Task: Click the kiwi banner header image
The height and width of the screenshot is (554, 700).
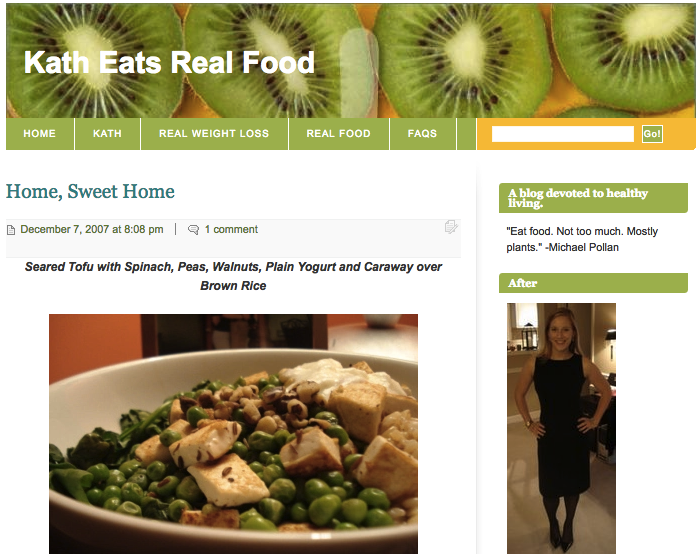Action: click(x=351, y=61)
